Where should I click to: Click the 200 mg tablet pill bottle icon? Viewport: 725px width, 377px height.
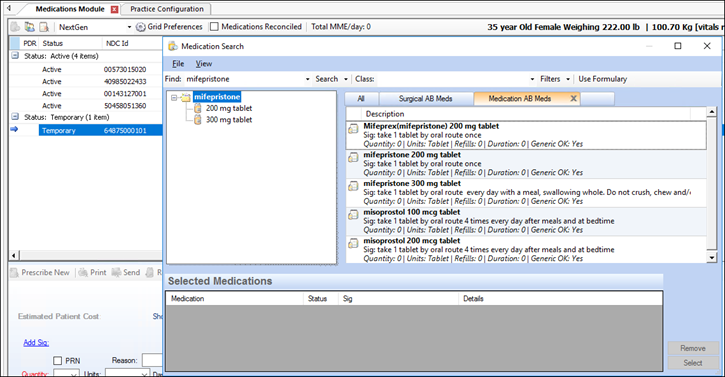(198, 108)
